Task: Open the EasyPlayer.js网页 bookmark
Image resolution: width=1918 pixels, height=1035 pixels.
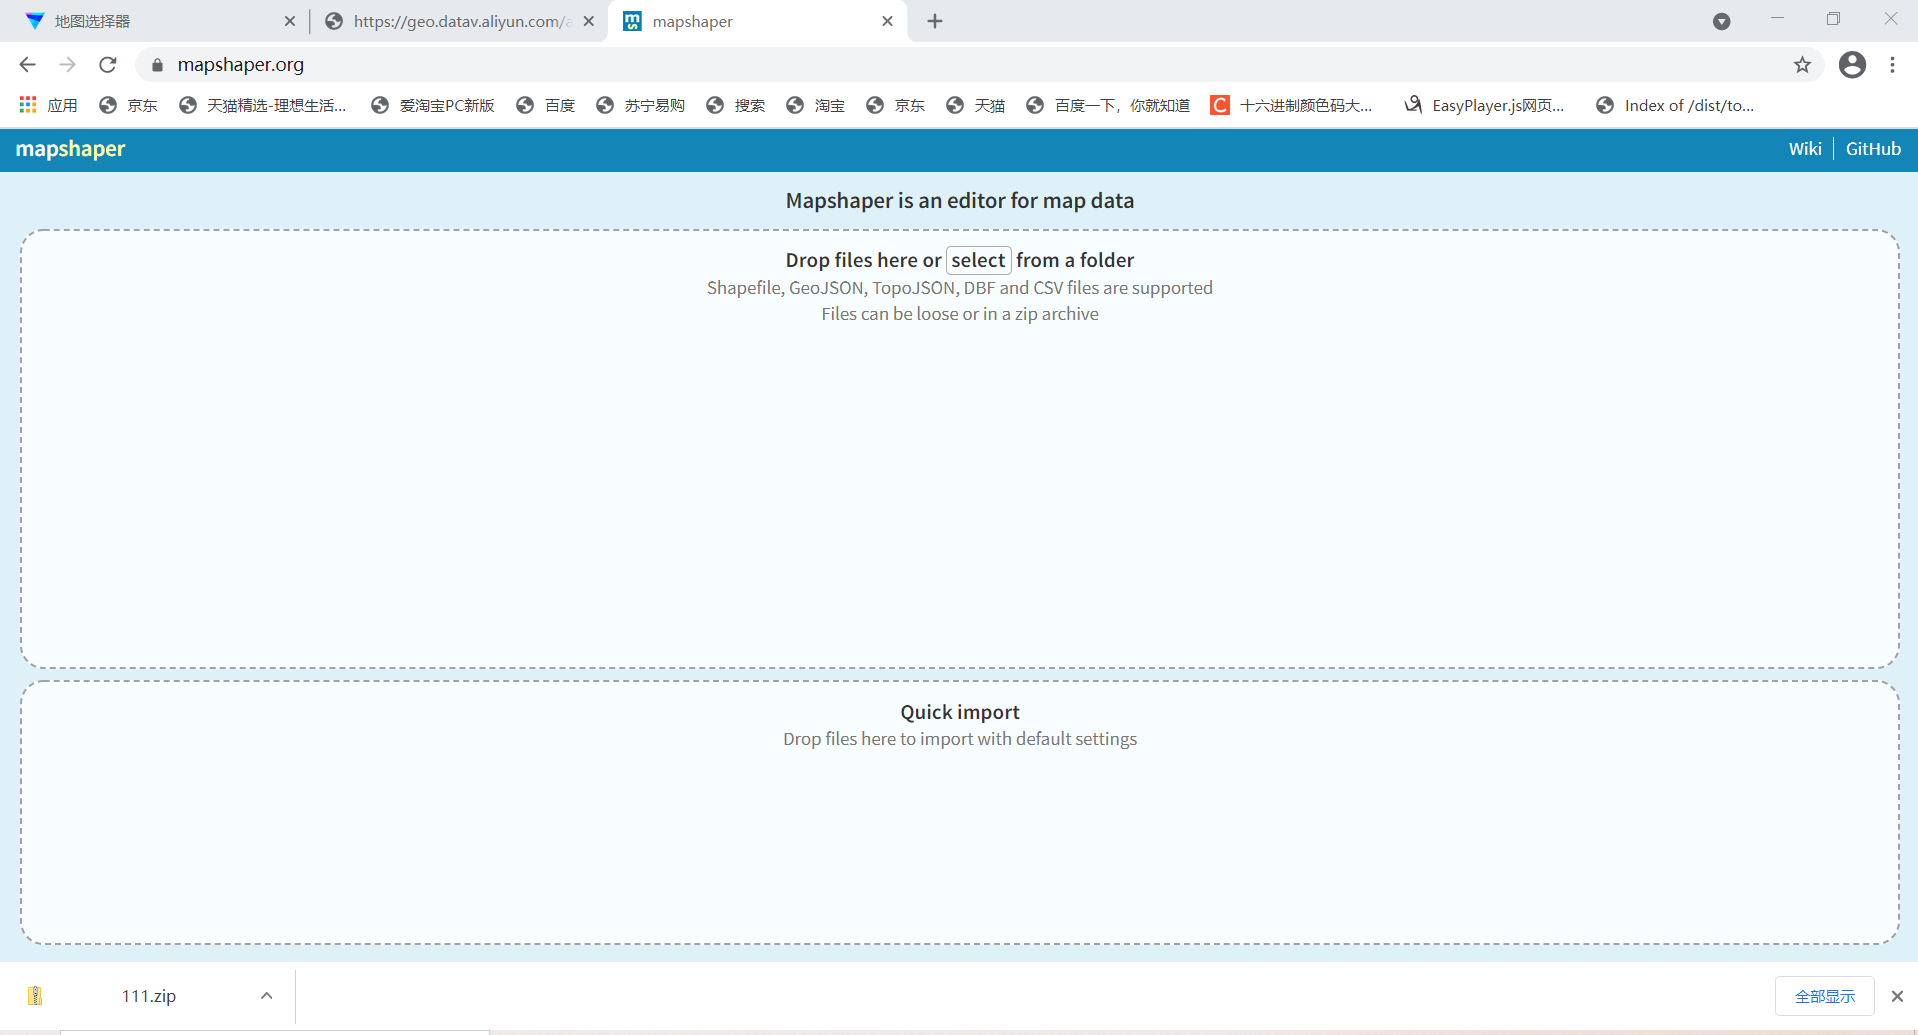Action: [1485, 105]
